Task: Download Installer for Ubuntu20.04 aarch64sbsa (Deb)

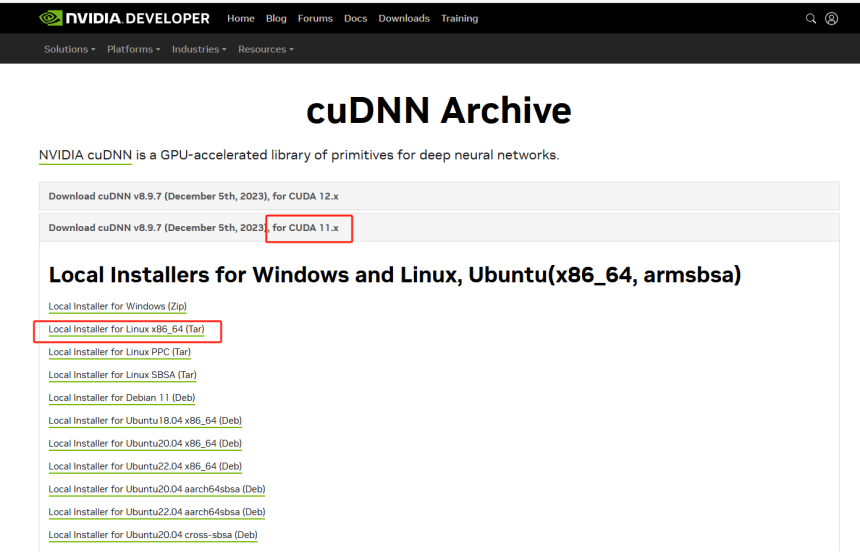Action: tap(157, 489)
